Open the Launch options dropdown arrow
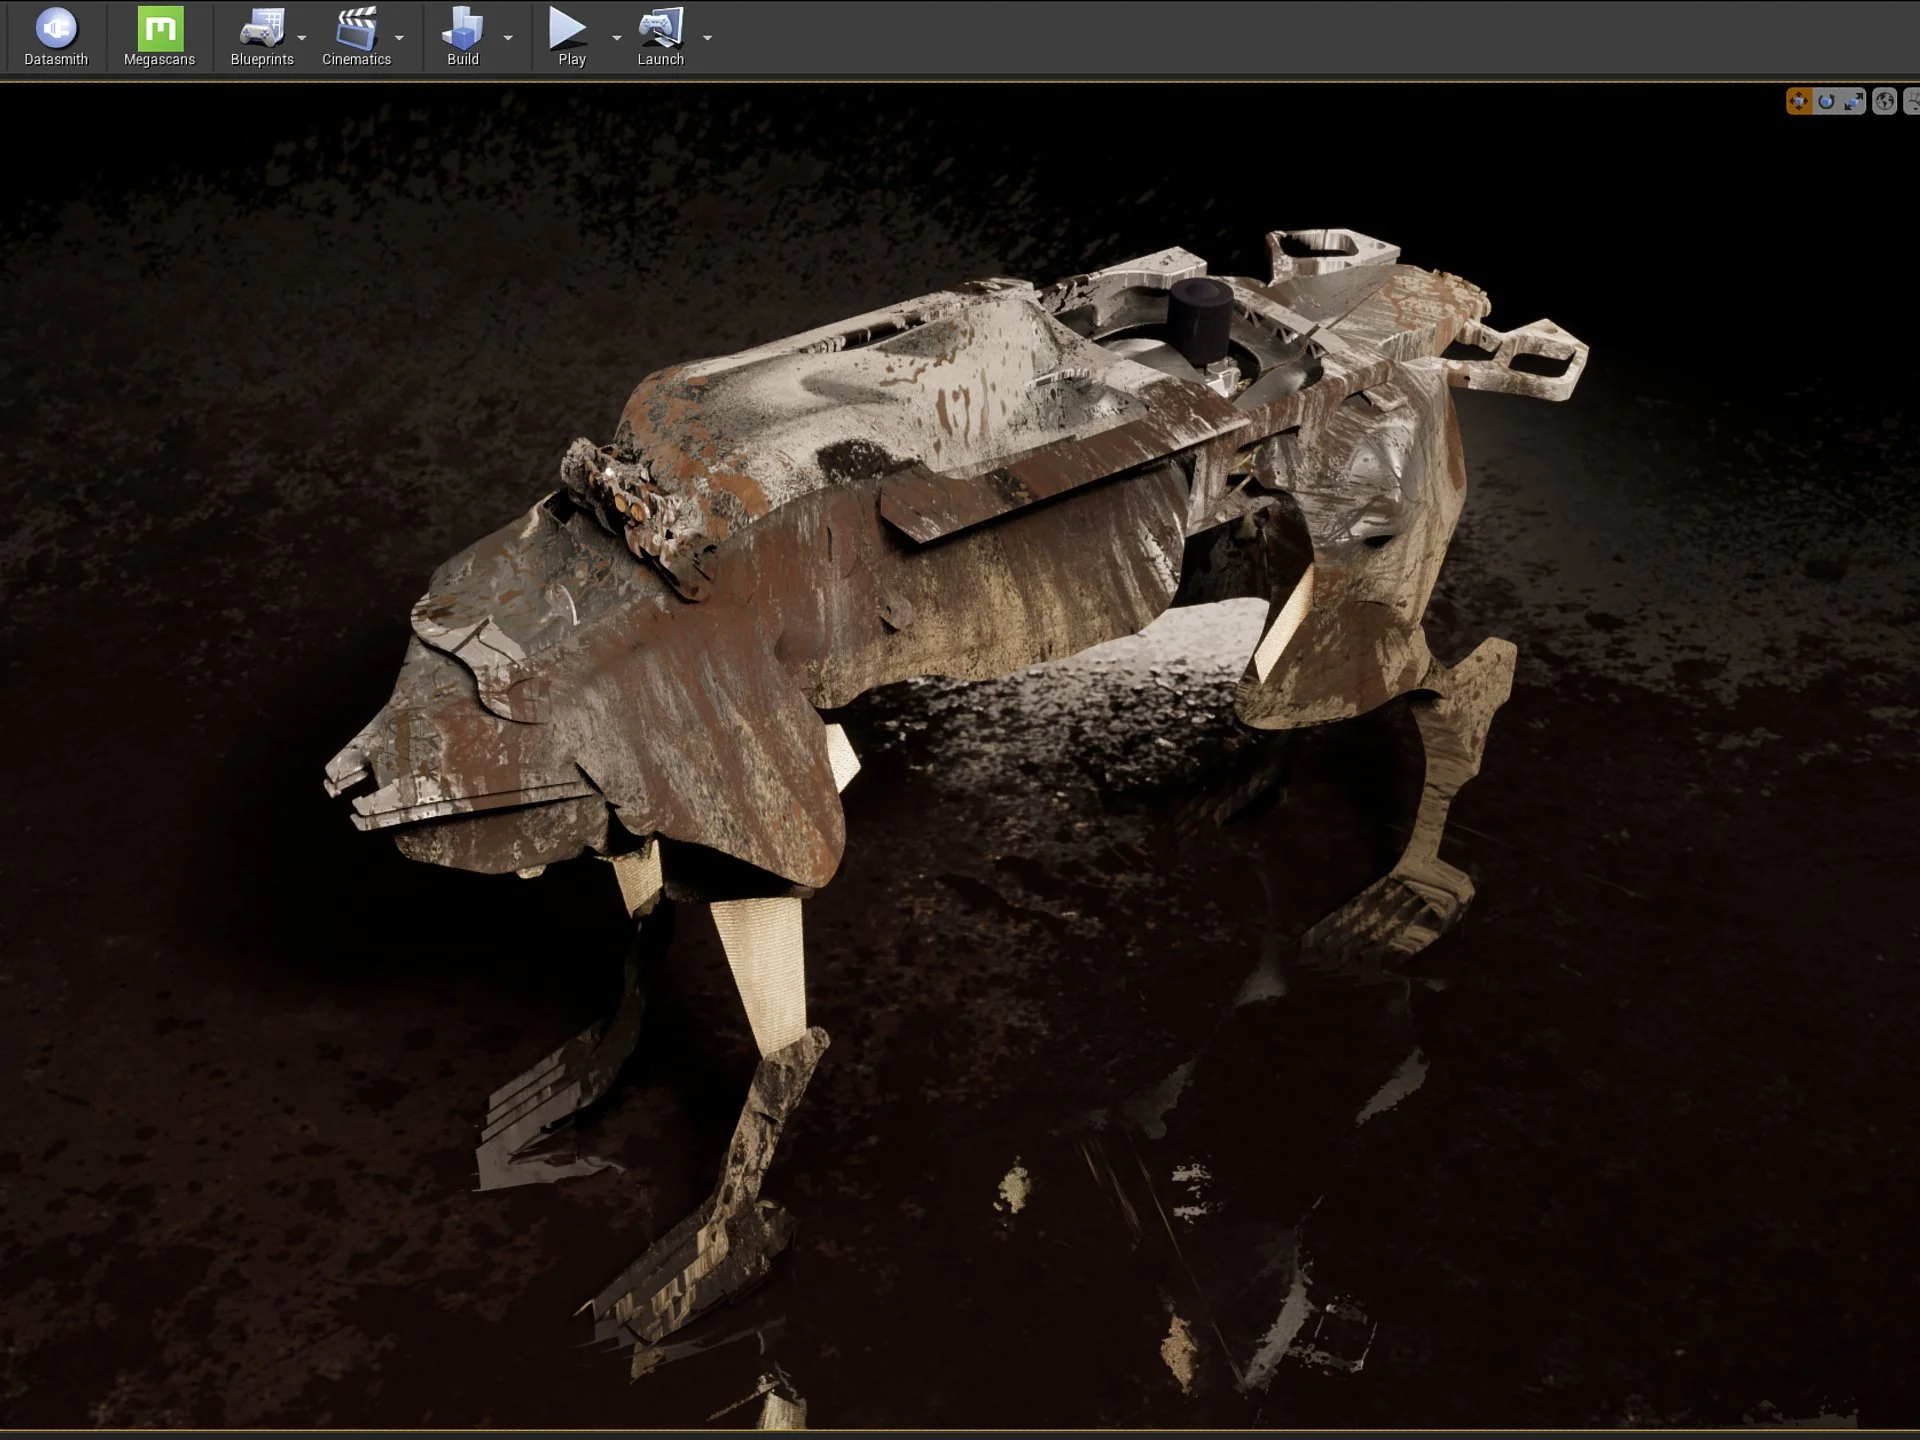 [707, 38]
